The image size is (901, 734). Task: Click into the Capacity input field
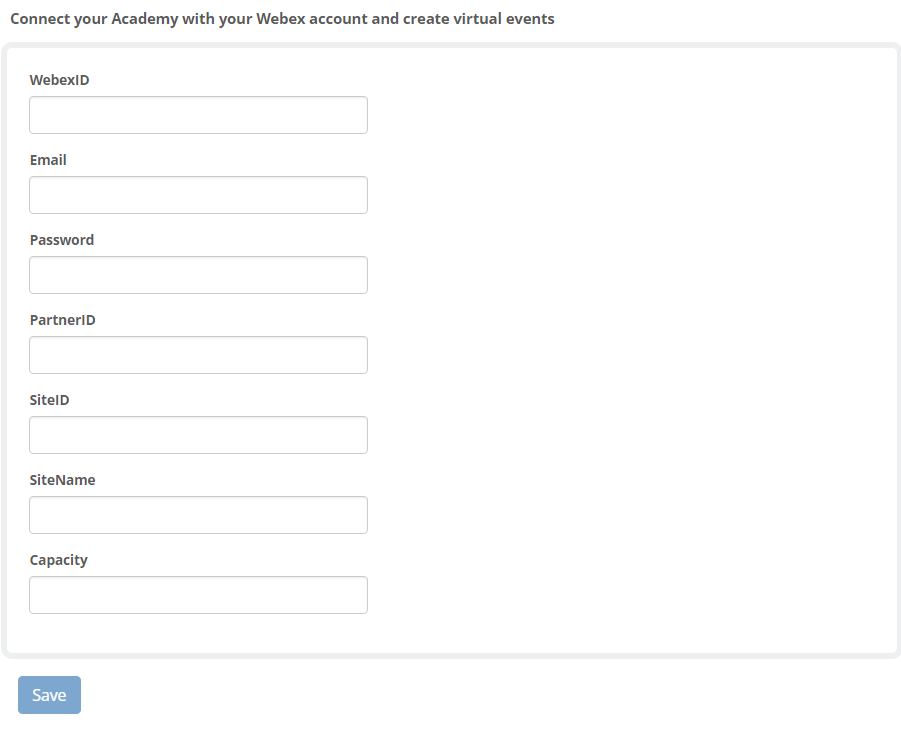pyautogui.click(x=197, y=594)
